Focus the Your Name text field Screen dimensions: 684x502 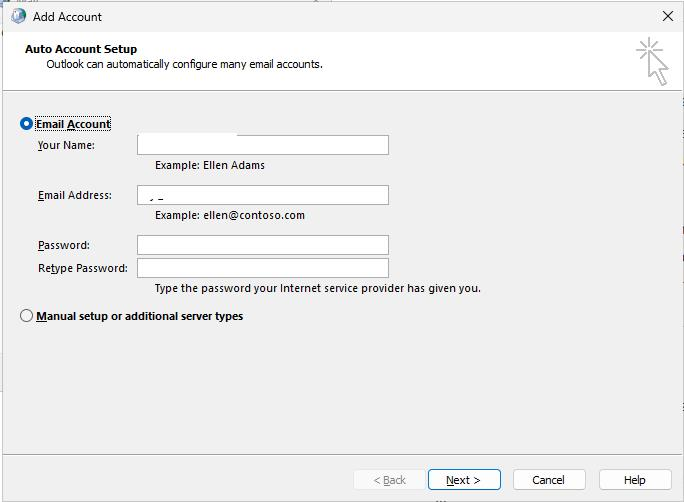coord(262,145)
